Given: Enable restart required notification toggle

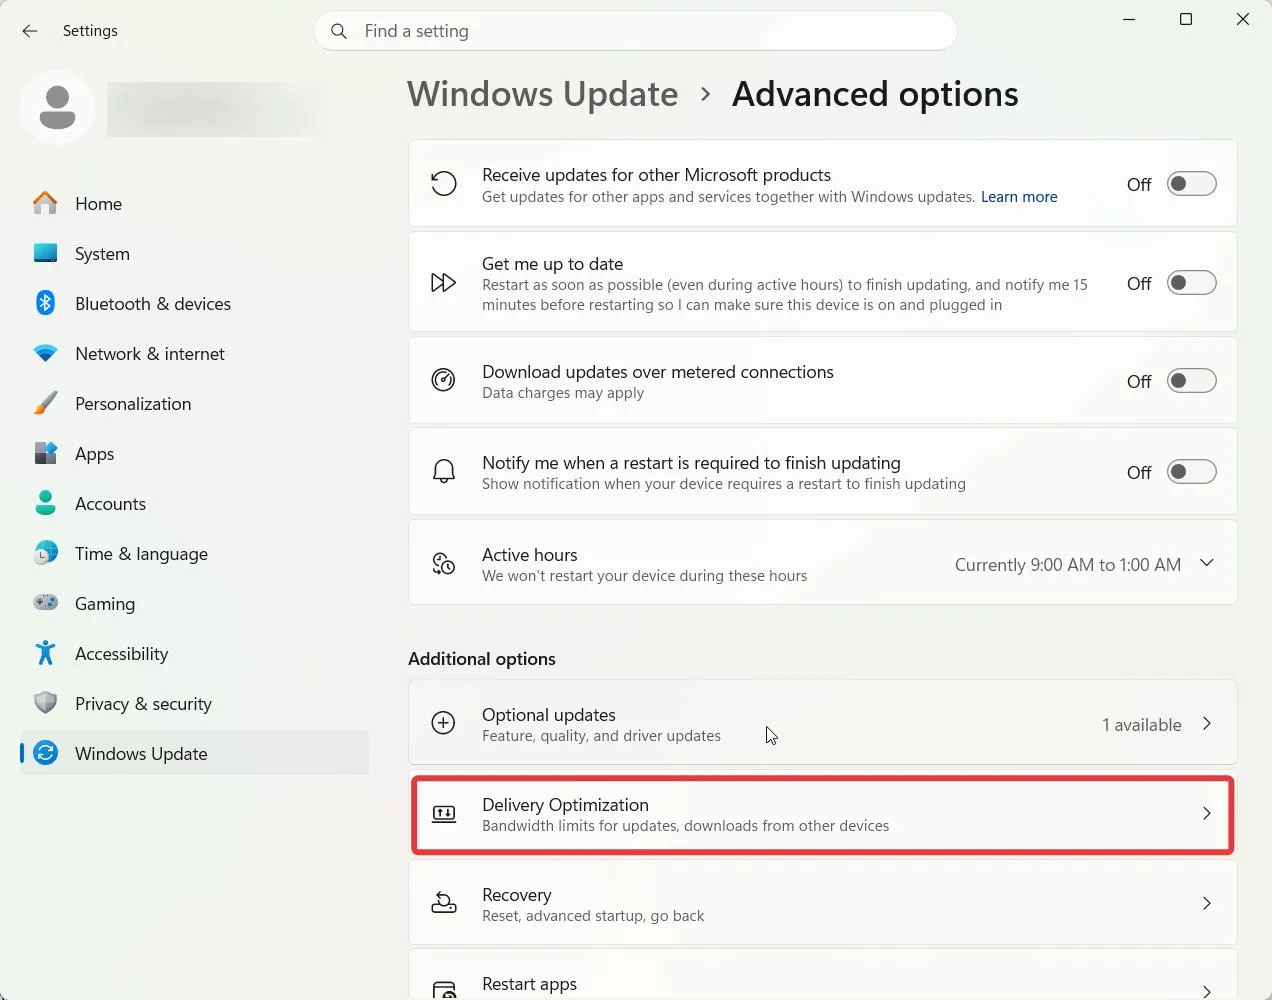Looking at the screenshot, I should click(x=1191, y=472).
